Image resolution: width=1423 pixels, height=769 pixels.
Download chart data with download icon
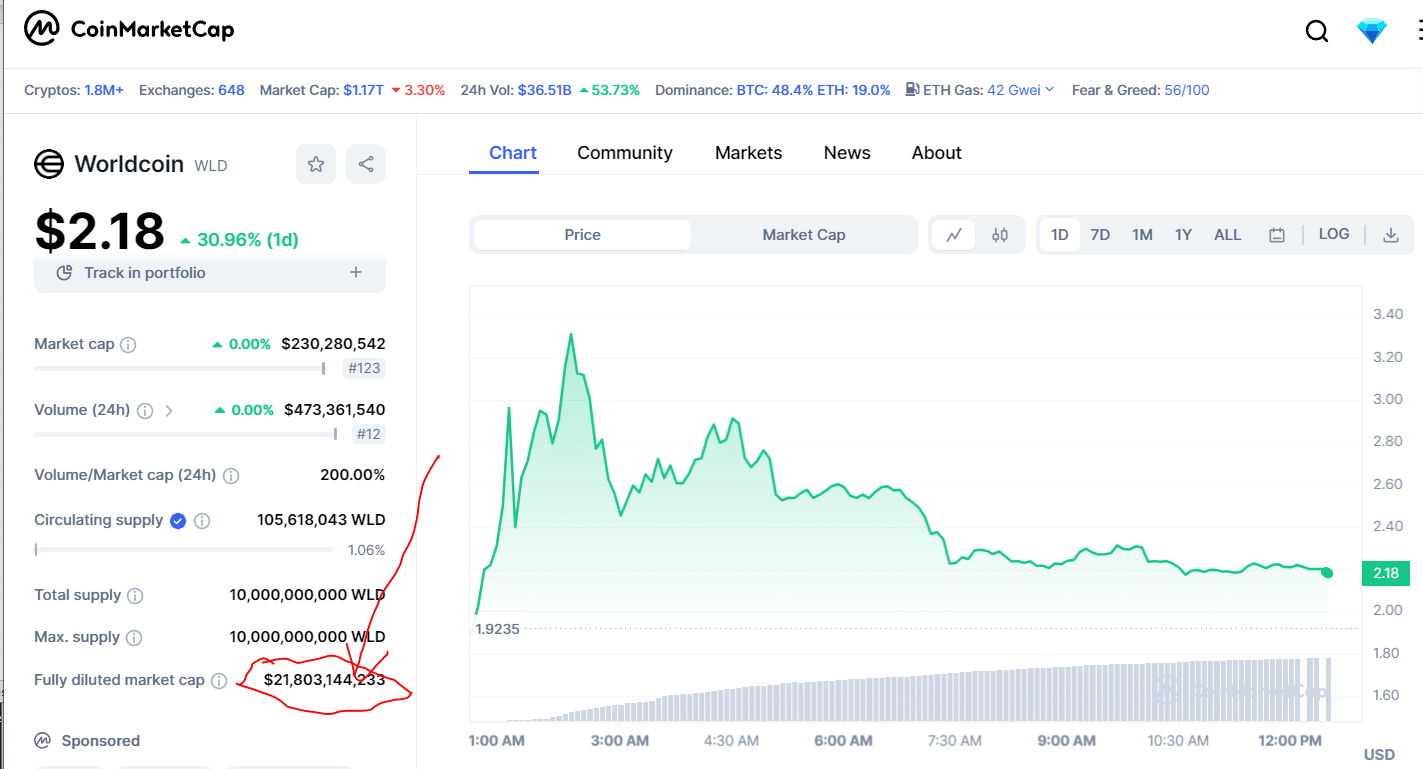point(1390,235)
